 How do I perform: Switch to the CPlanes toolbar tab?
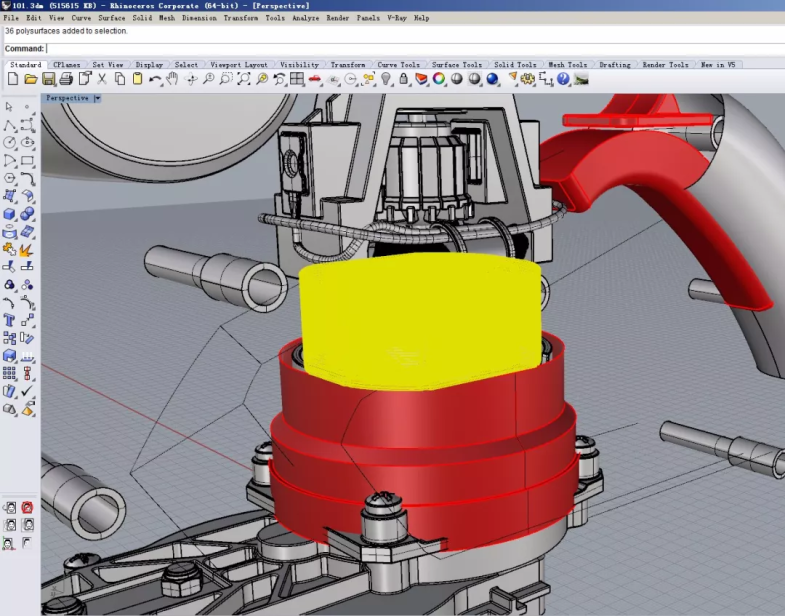(66, 65)
